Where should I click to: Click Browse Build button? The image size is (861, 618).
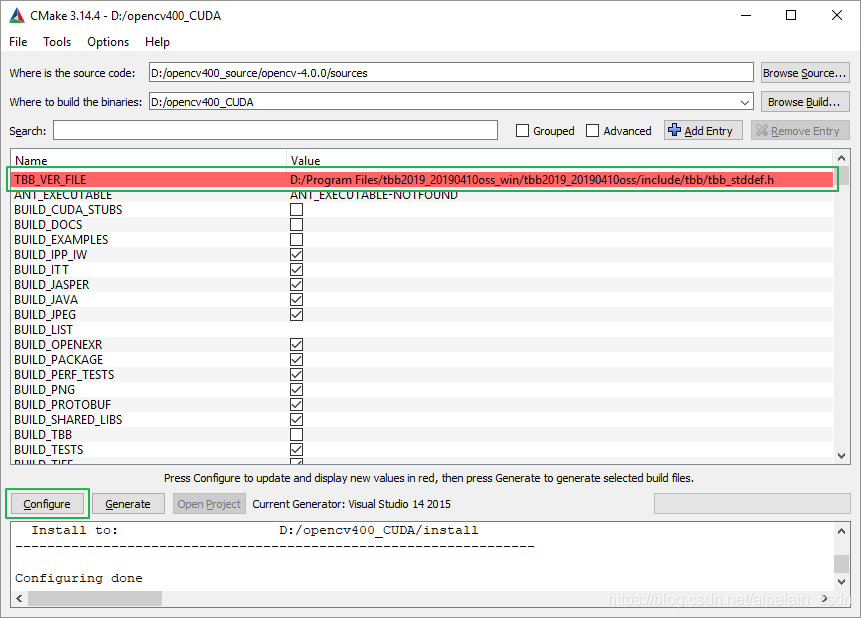[x=805, y=102]
